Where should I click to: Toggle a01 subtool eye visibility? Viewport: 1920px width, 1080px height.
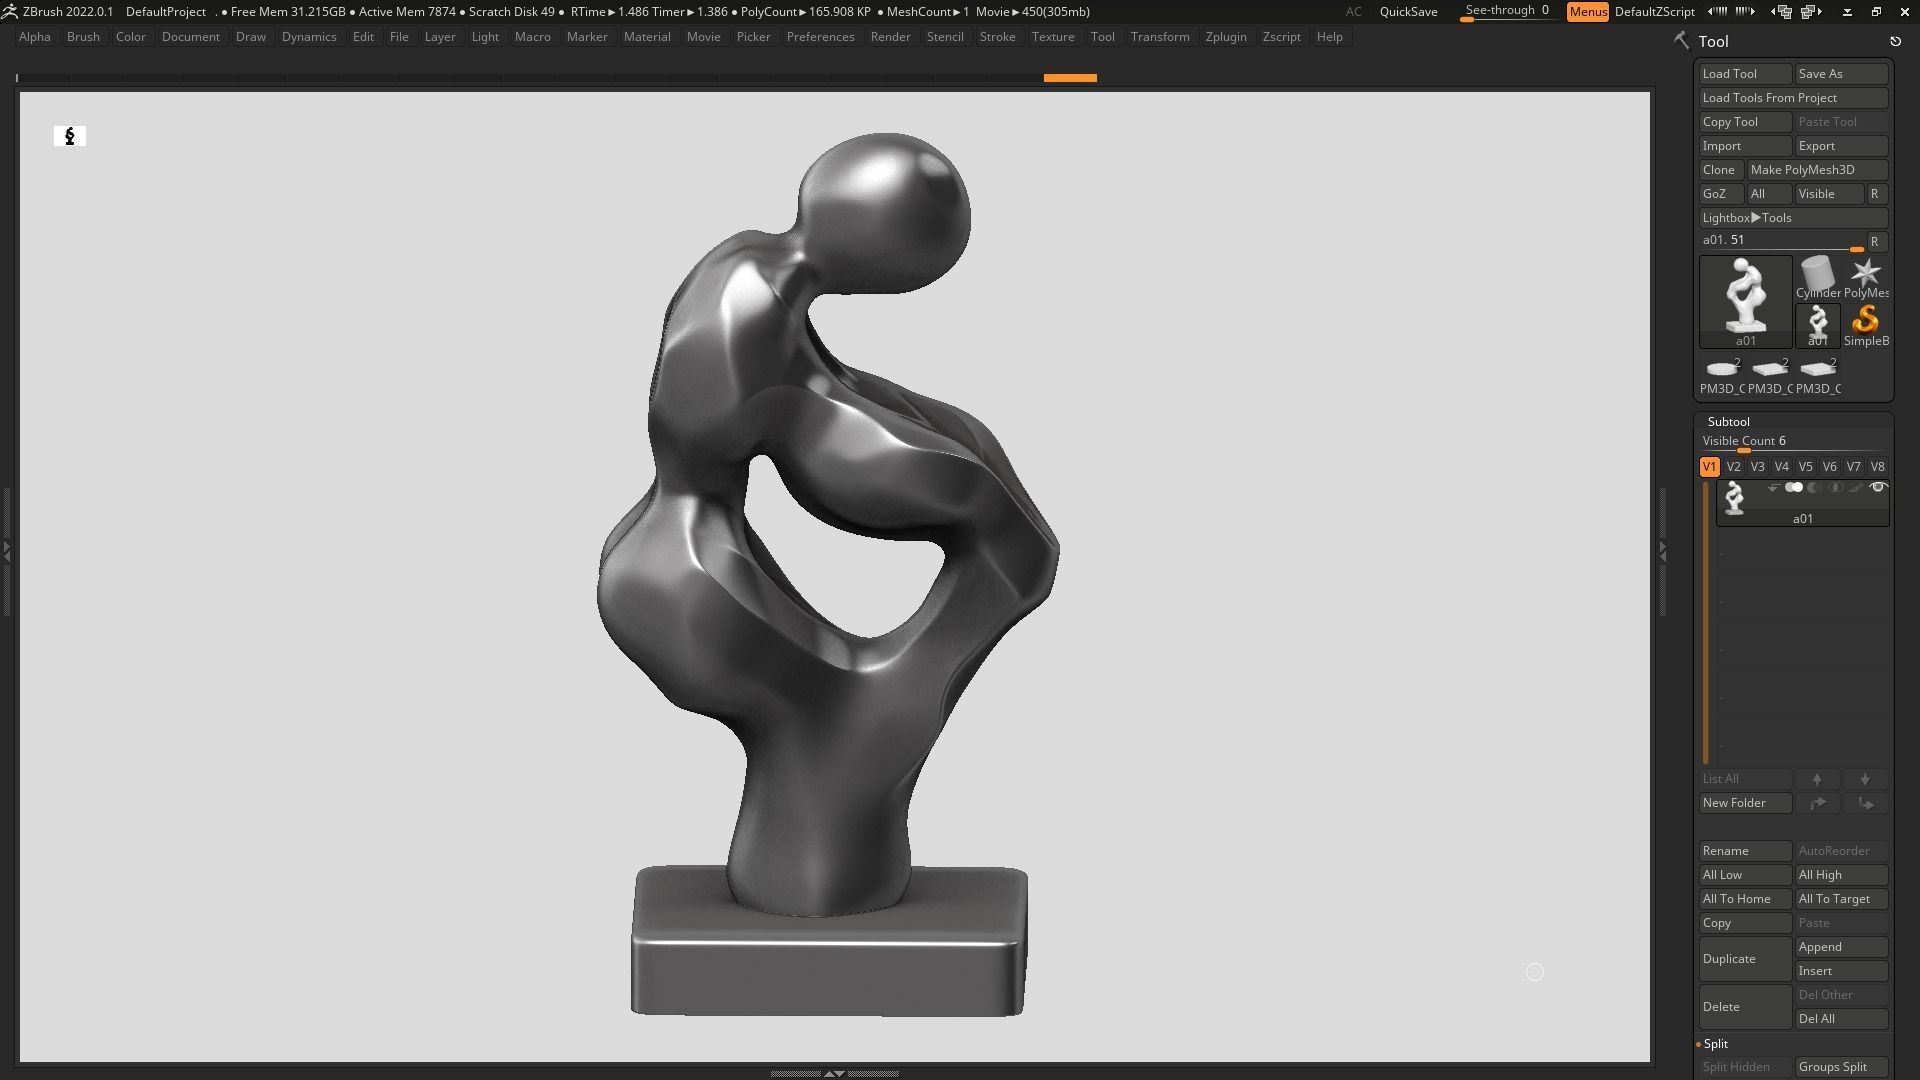1878,488
